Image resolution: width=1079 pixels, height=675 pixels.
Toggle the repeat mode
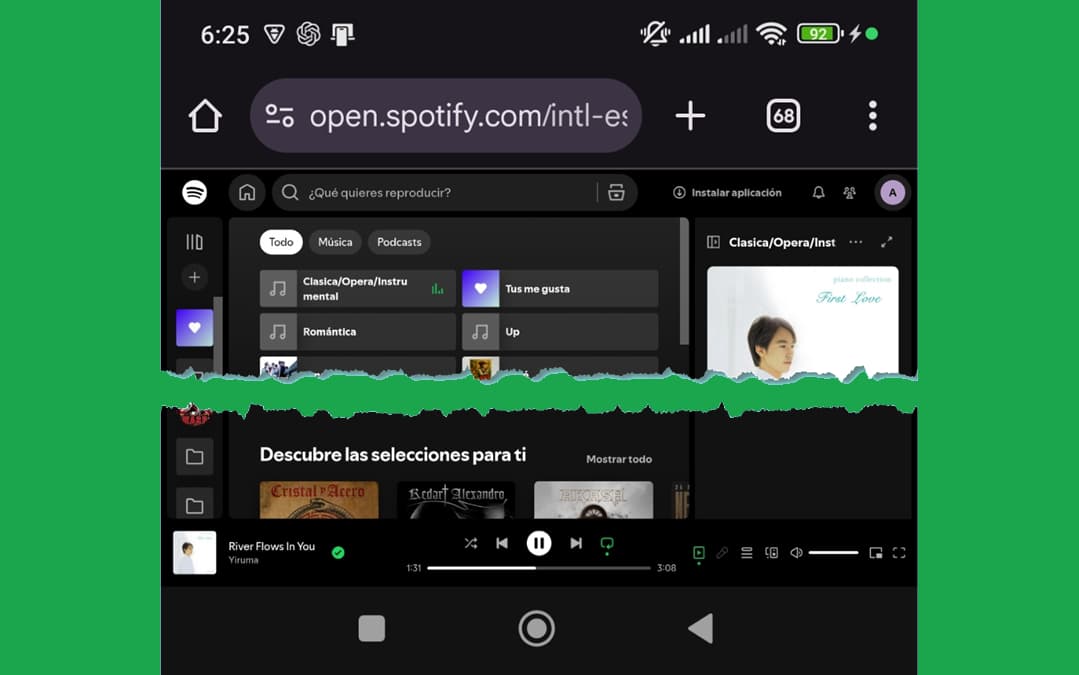pos(607,543)
